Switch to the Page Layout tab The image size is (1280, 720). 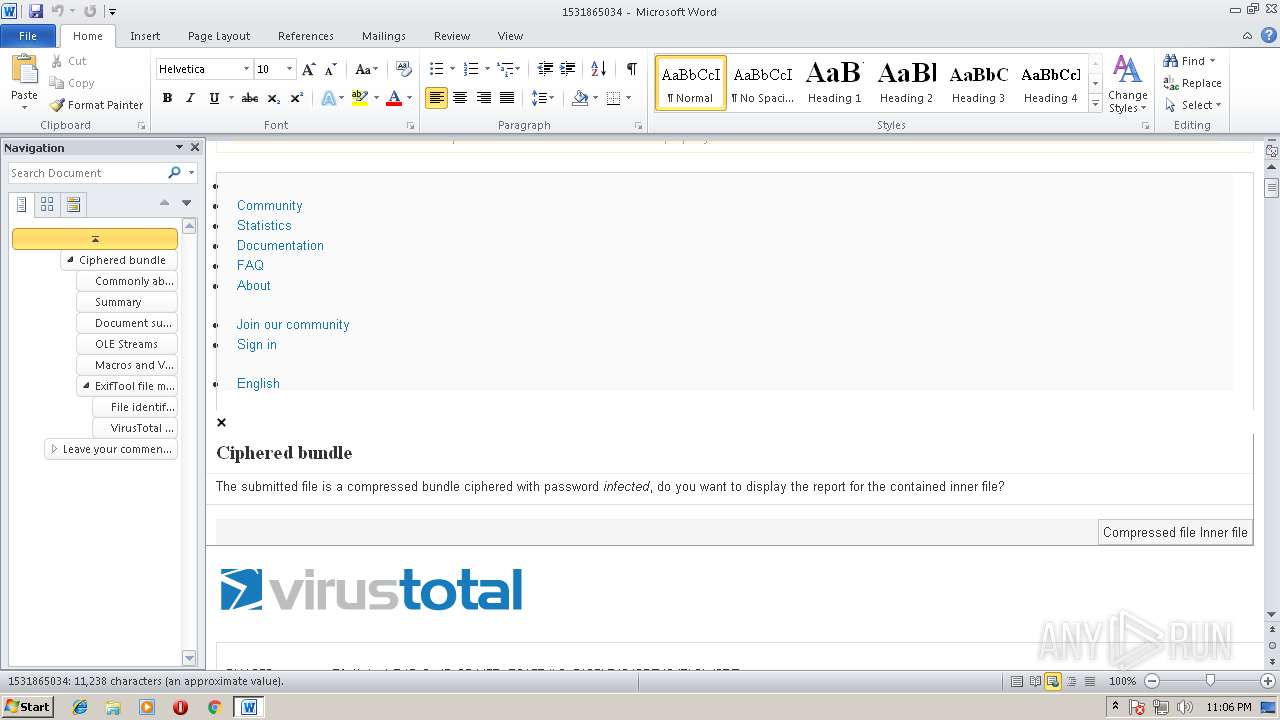[x=219, y=36]
